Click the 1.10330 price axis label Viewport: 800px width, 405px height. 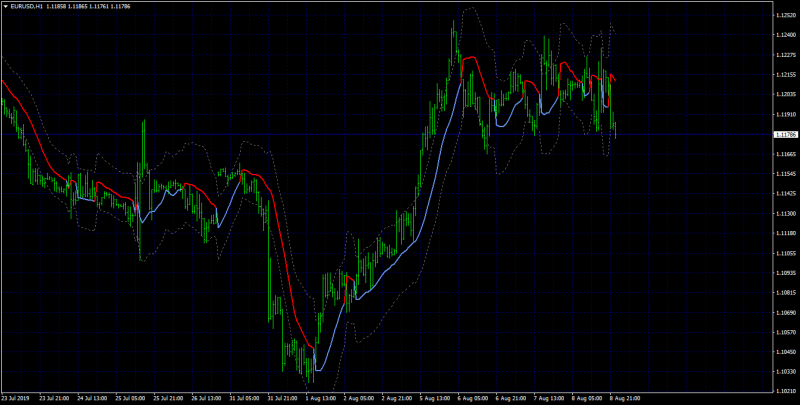coord(785,372)
